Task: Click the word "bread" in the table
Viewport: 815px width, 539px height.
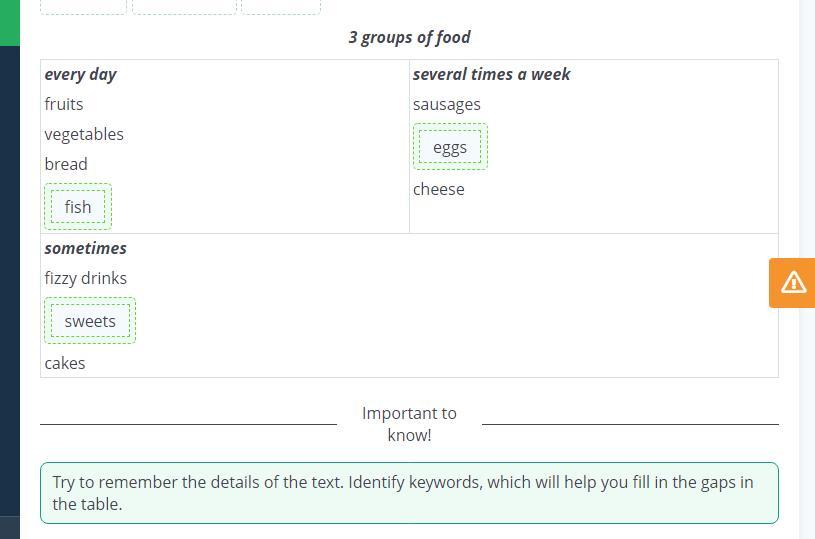Action: tap(66, 164)
